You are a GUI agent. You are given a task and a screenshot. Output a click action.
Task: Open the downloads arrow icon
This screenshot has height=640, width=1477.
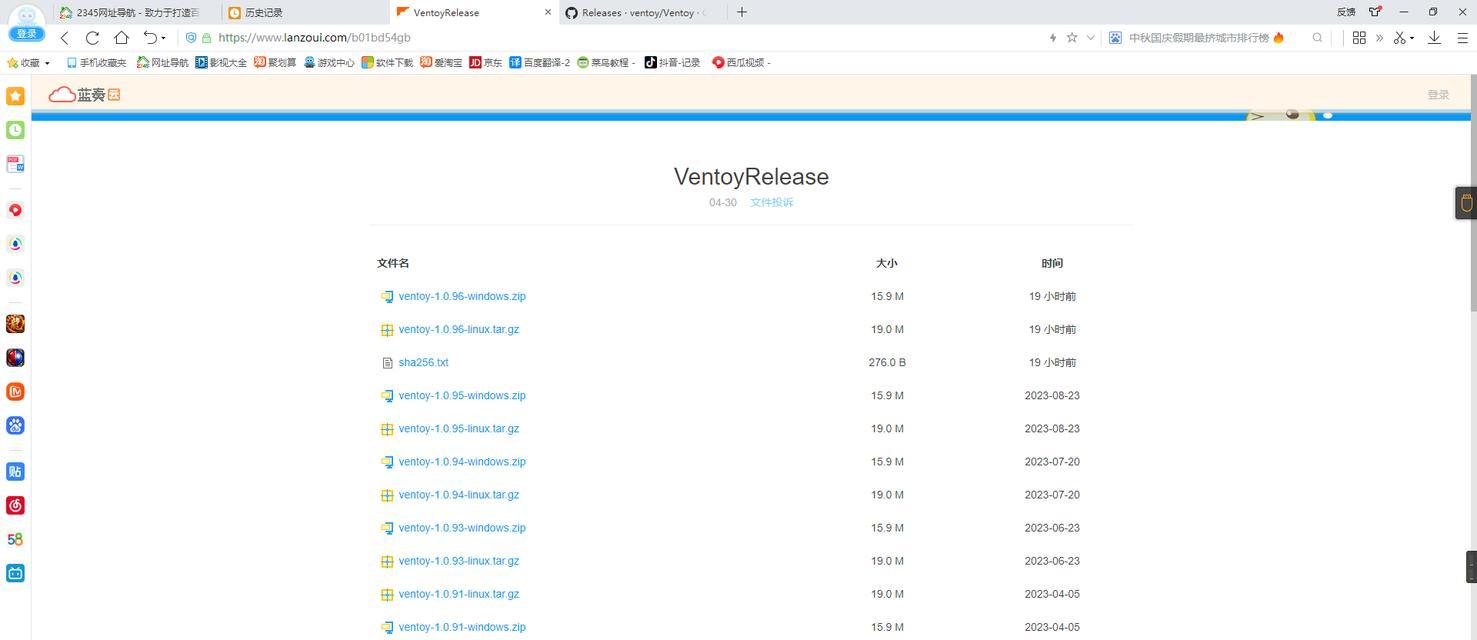[1434, 38]
